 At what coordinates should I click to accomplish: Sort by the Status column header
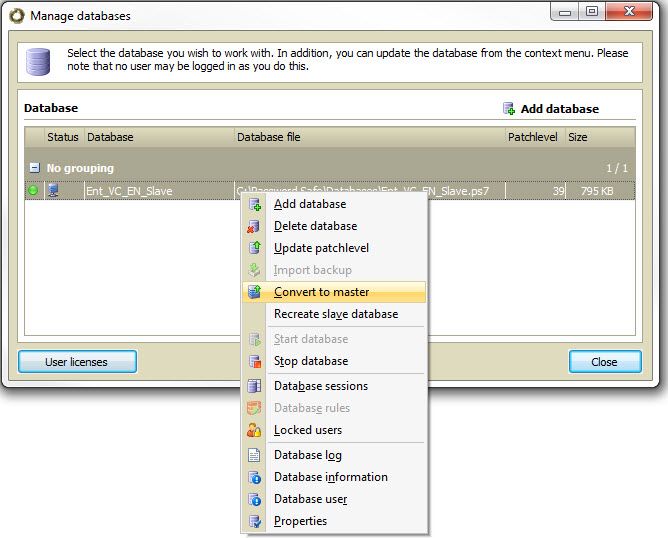point(63,137)
